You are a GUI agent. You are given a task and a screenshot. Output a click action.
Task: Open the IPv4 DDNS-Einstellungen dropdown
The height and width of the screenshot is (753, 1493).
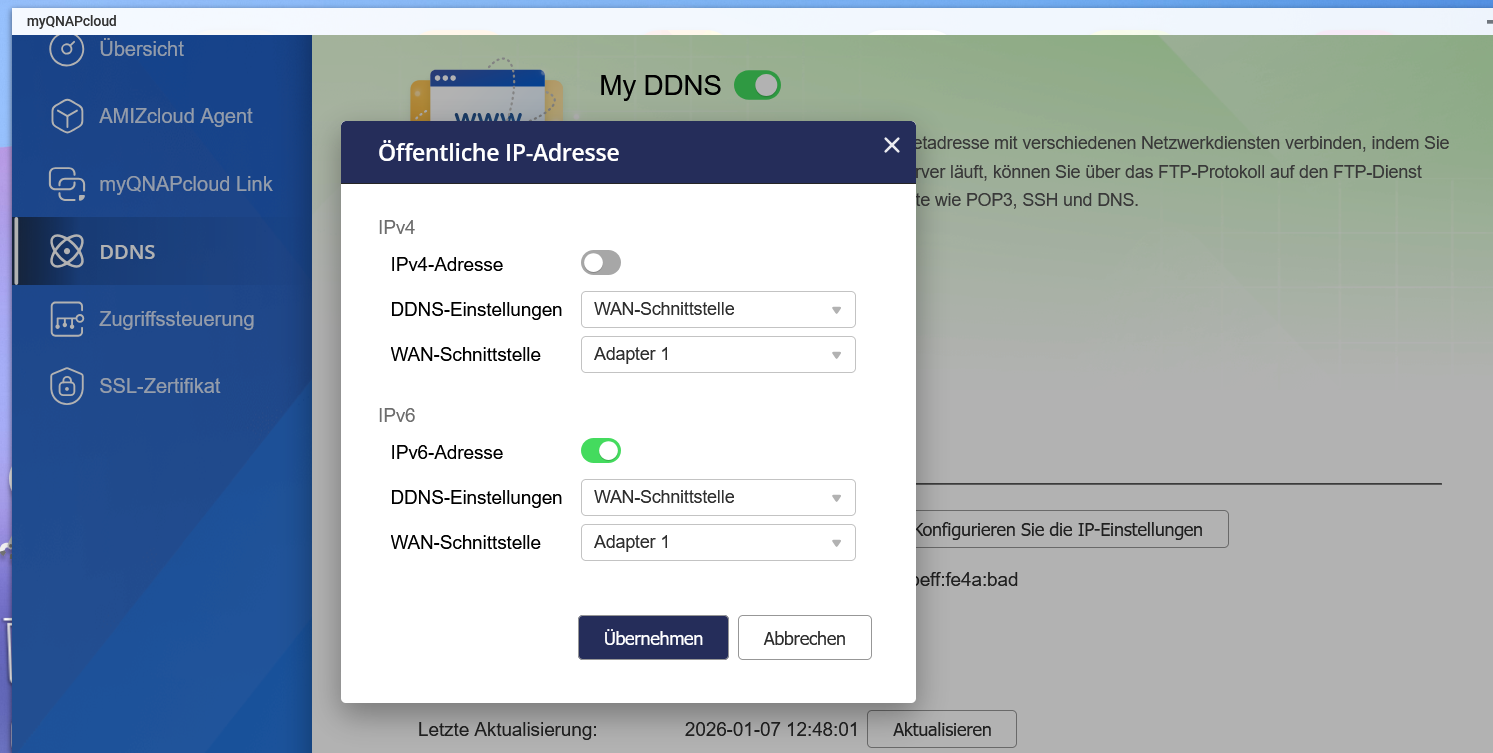(718, 310)
